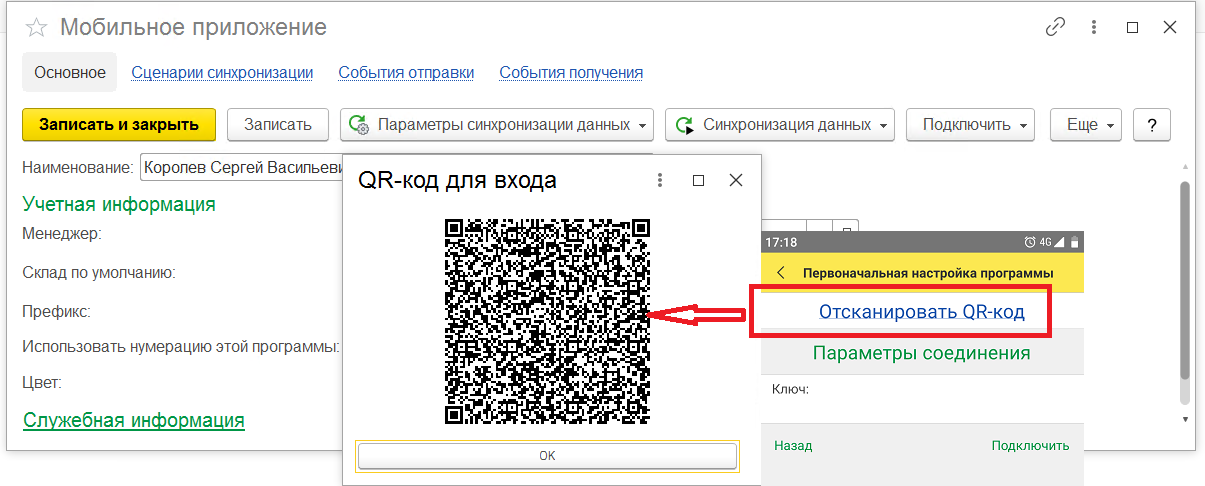Viewport: 1205px width, 486px height.
Task: Click scrollbar down arrow
Action: pyautogui.click(x=1185, y=418)
